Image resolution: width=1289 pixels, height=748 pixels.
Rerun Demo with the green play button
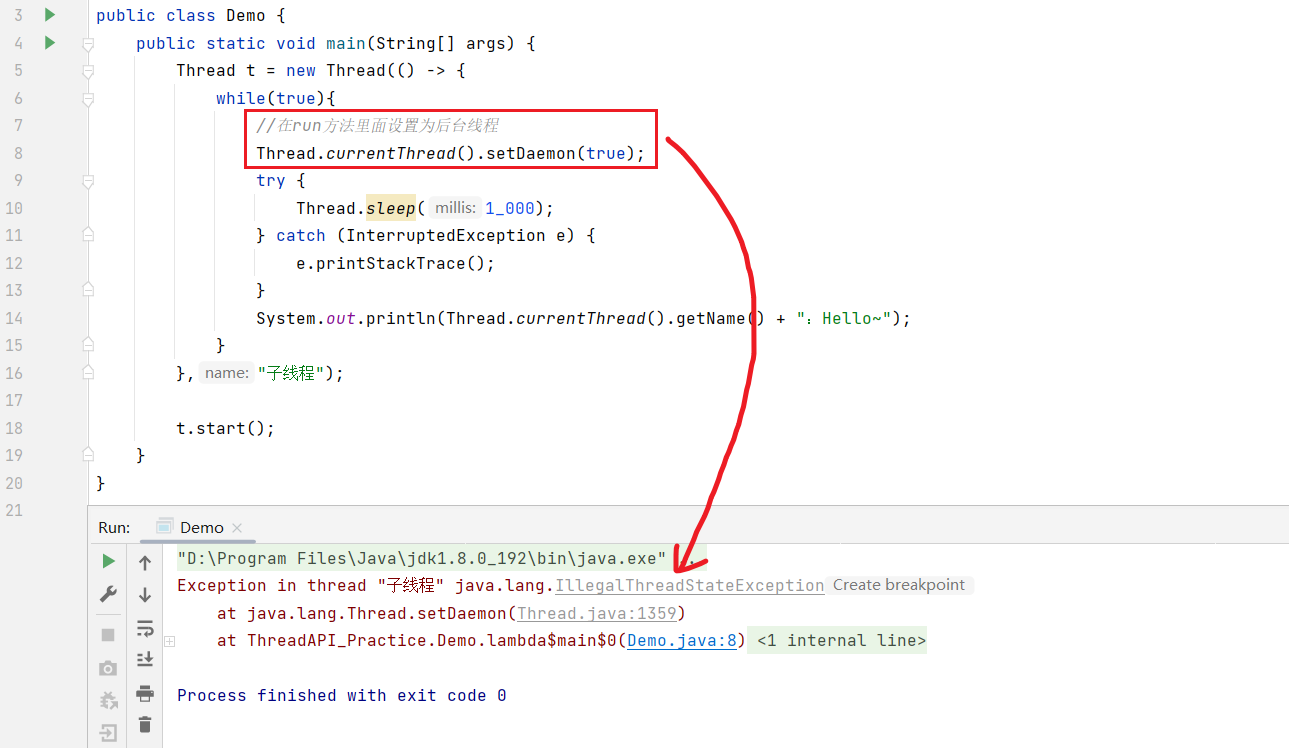[x=109, y=561]
